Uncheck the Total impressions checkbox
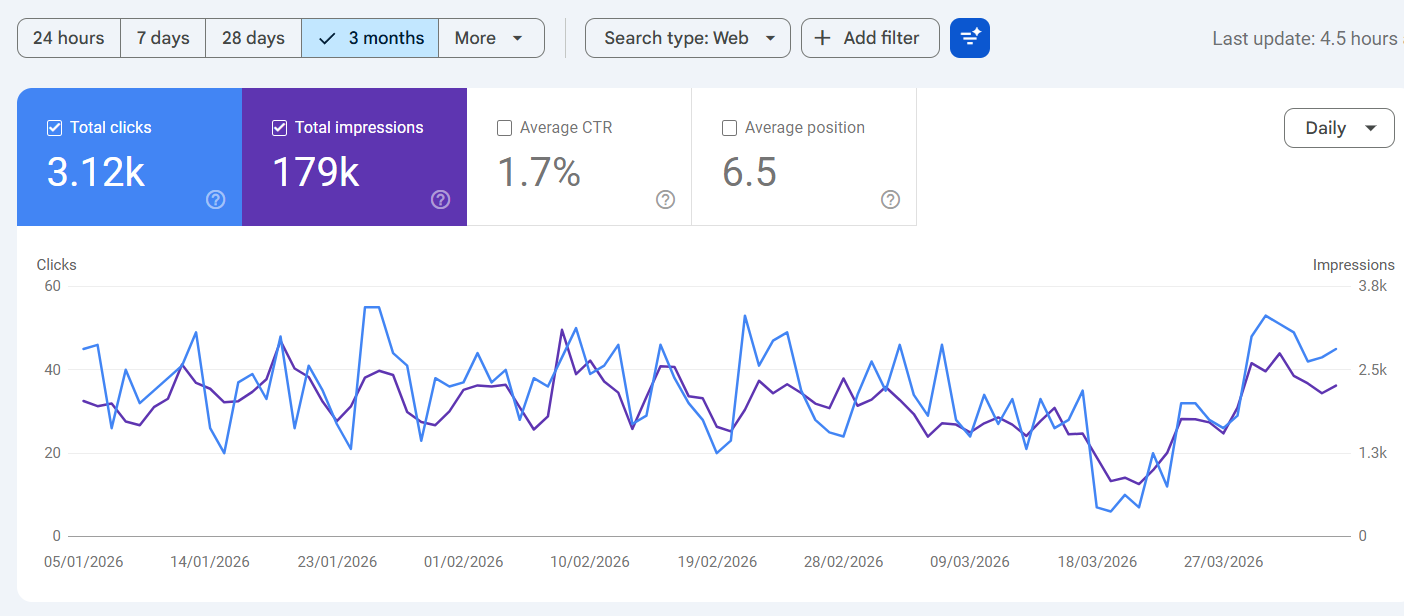The image size is (1404, 616). pyautogui.click(x=280, y=128)
